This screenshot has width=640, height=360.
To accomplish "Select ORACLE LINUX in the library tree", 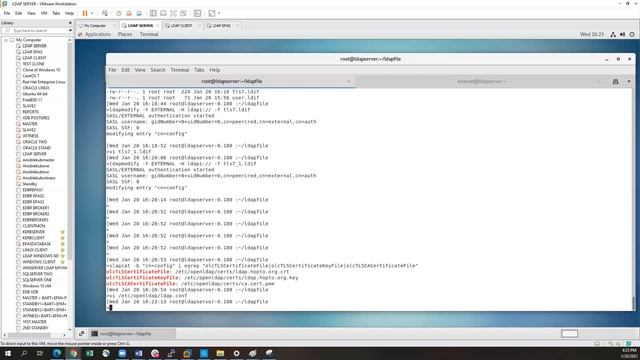I will [x=36, y=88].
